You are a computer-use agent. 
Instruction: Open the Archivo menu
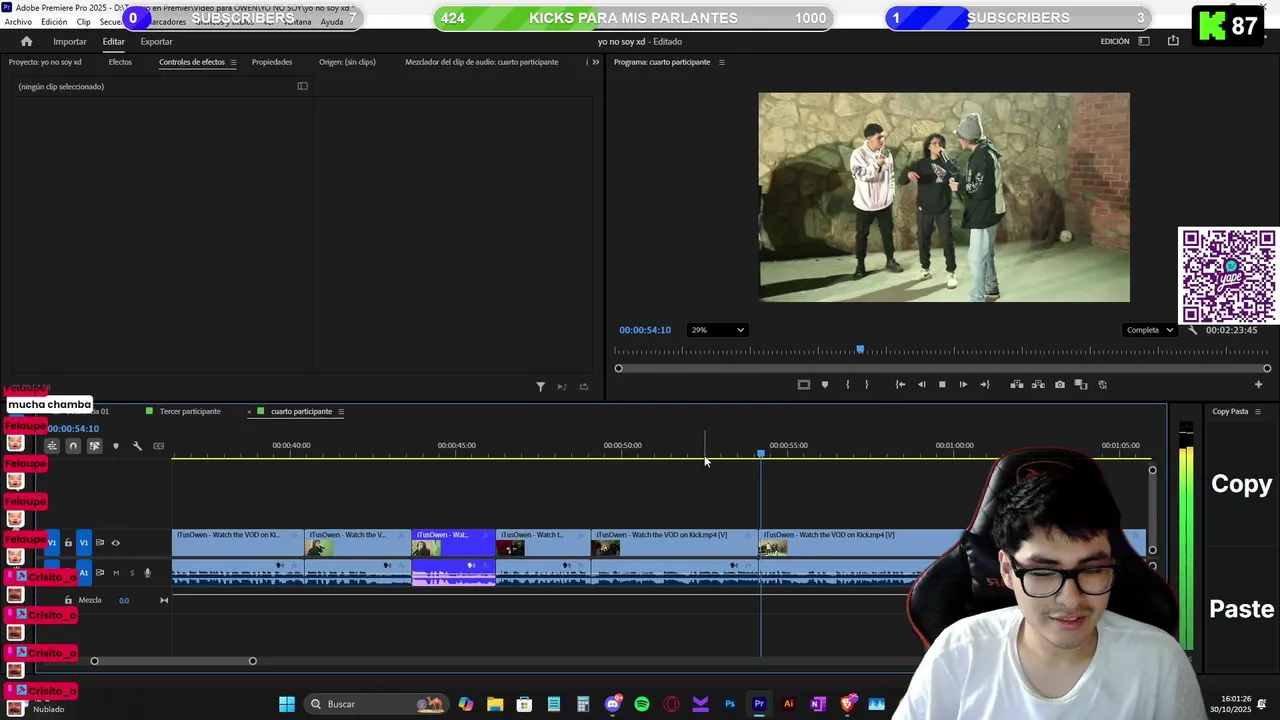pyautogui.click(x=18, y=22)
